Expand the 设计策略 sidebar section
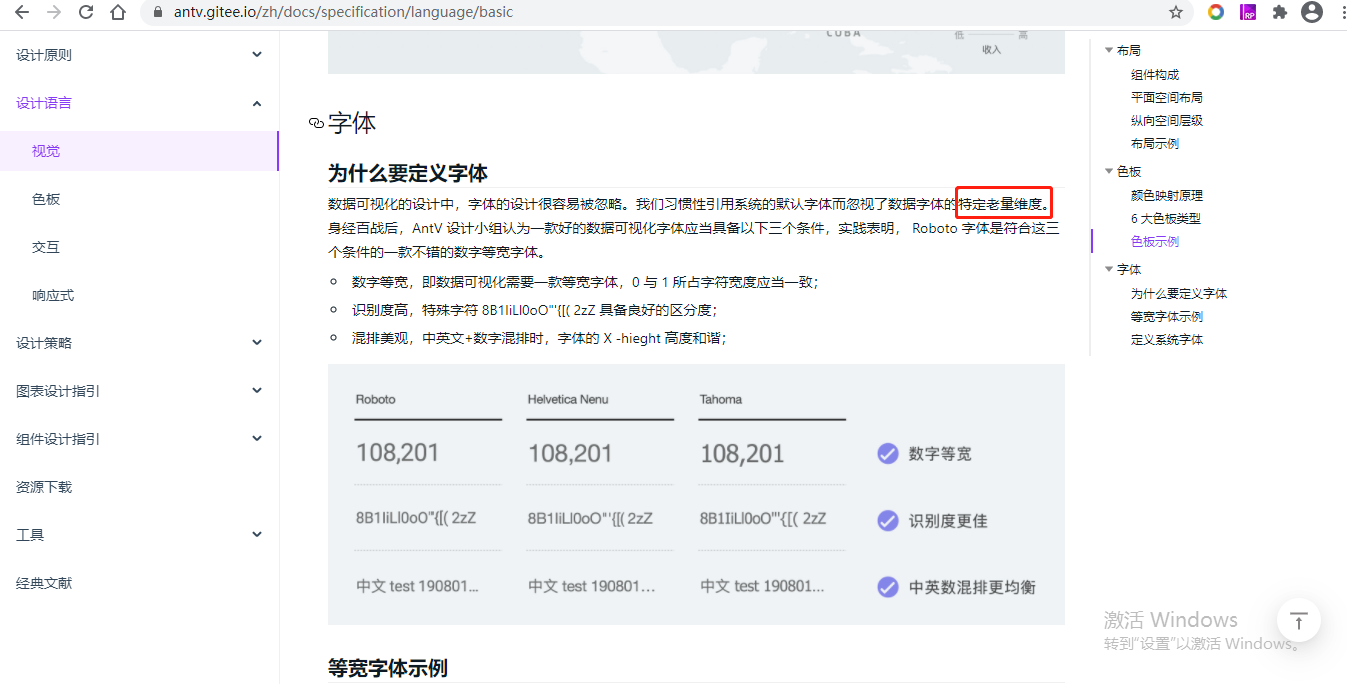This screenshot has width=1347, height=684. 257,343
